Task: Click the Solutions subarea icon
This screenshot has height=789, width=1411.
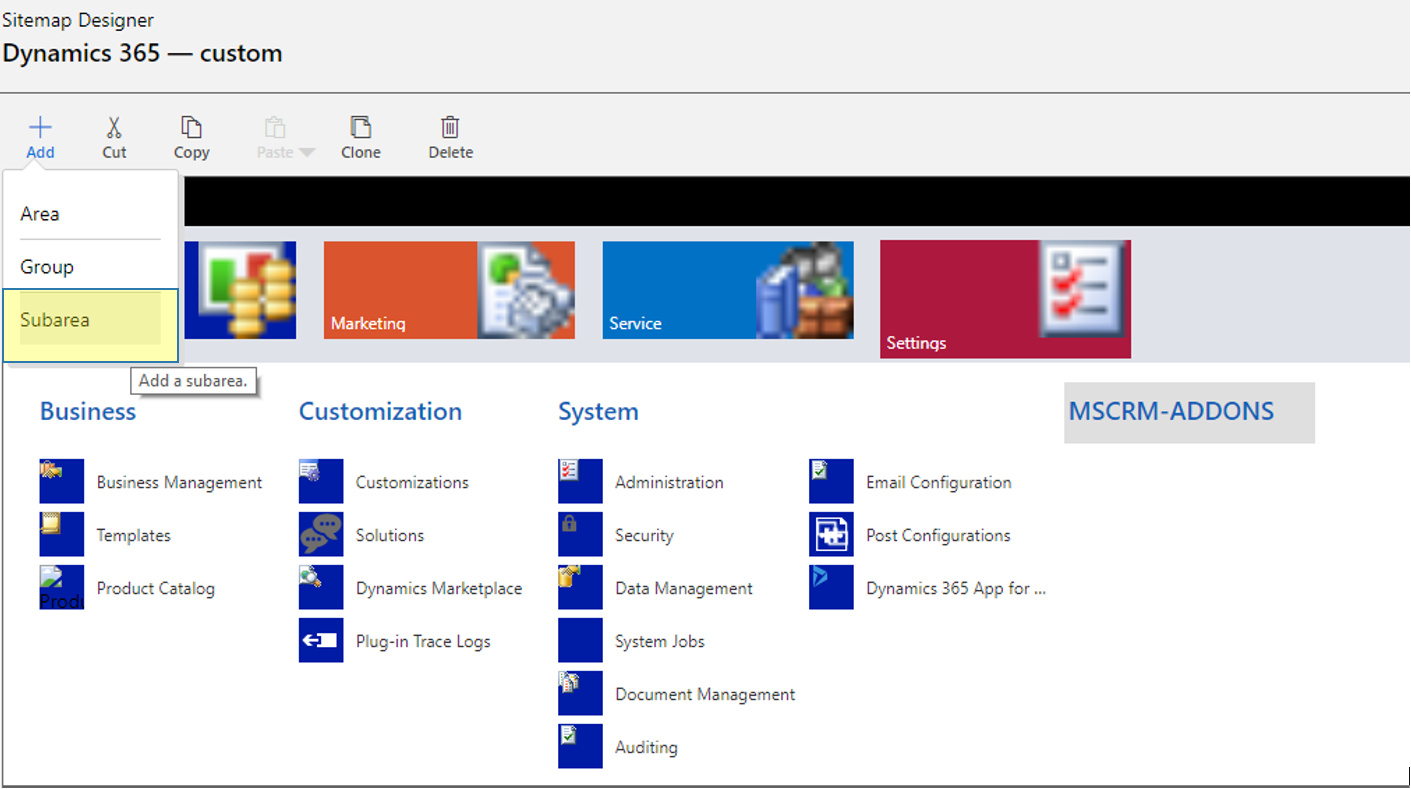Action: point(321,534)
